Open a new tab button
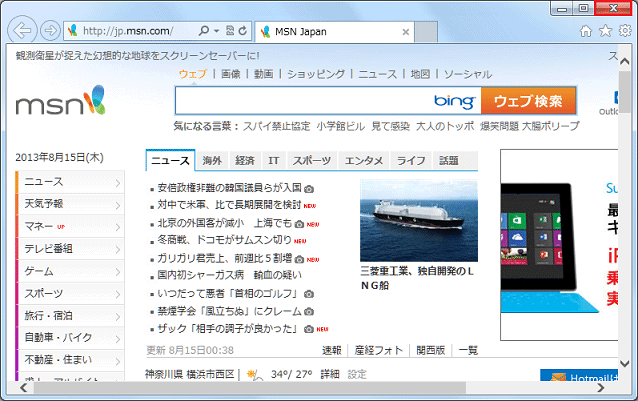This screenshot has height=401, width=638. click(426, 32)
